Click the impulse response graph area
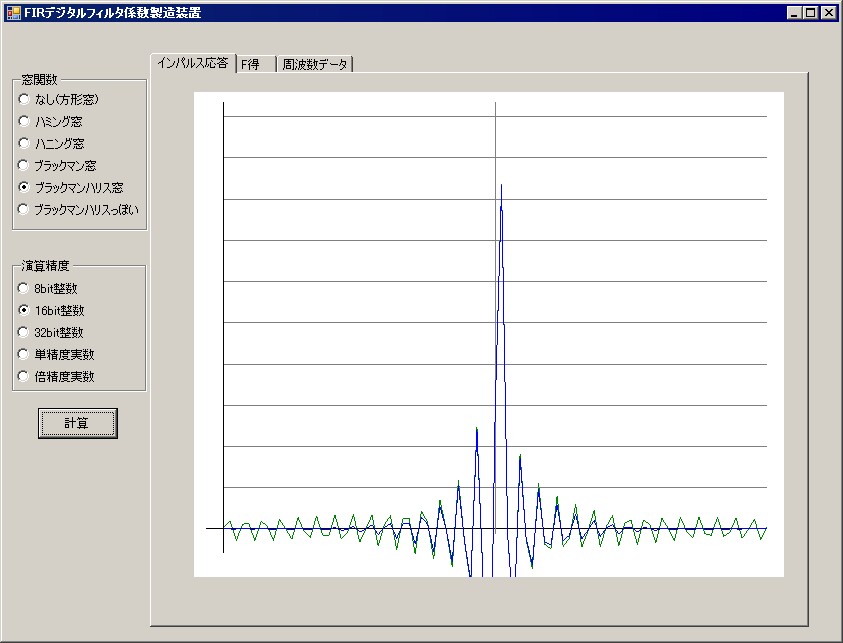843x643 pixels. coord(489,334)
